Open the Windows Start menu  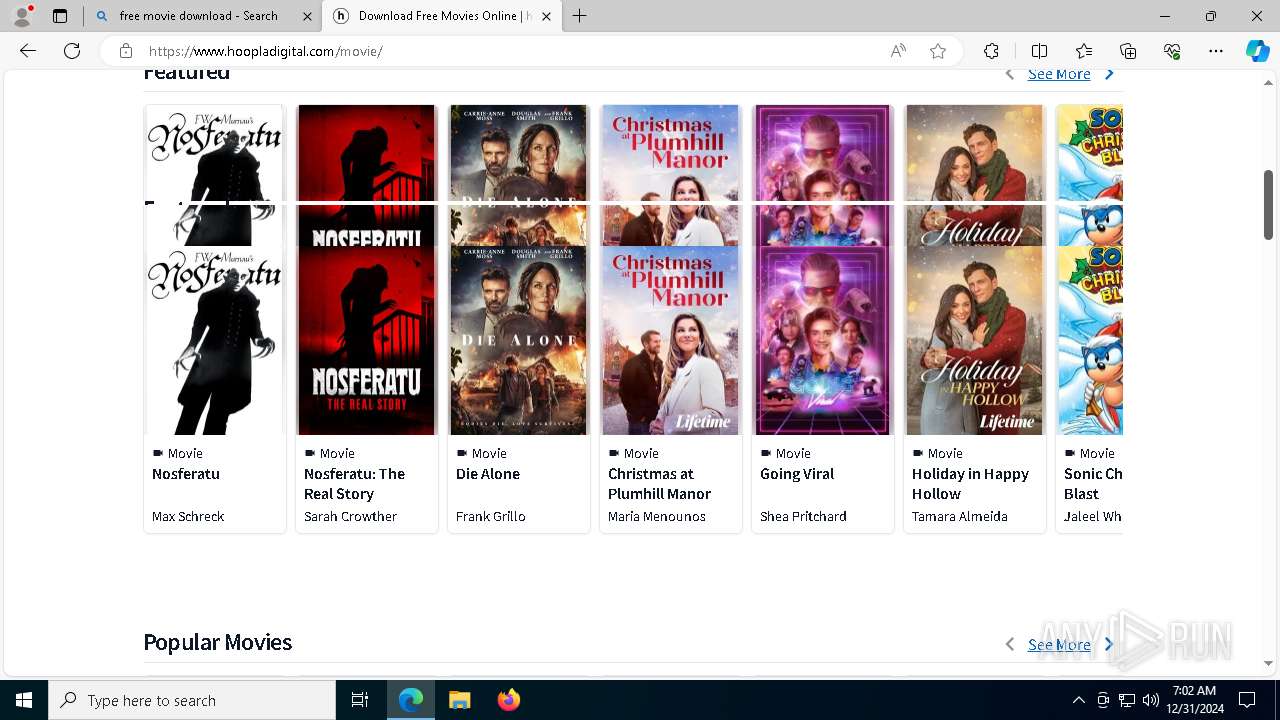[24, 700]
